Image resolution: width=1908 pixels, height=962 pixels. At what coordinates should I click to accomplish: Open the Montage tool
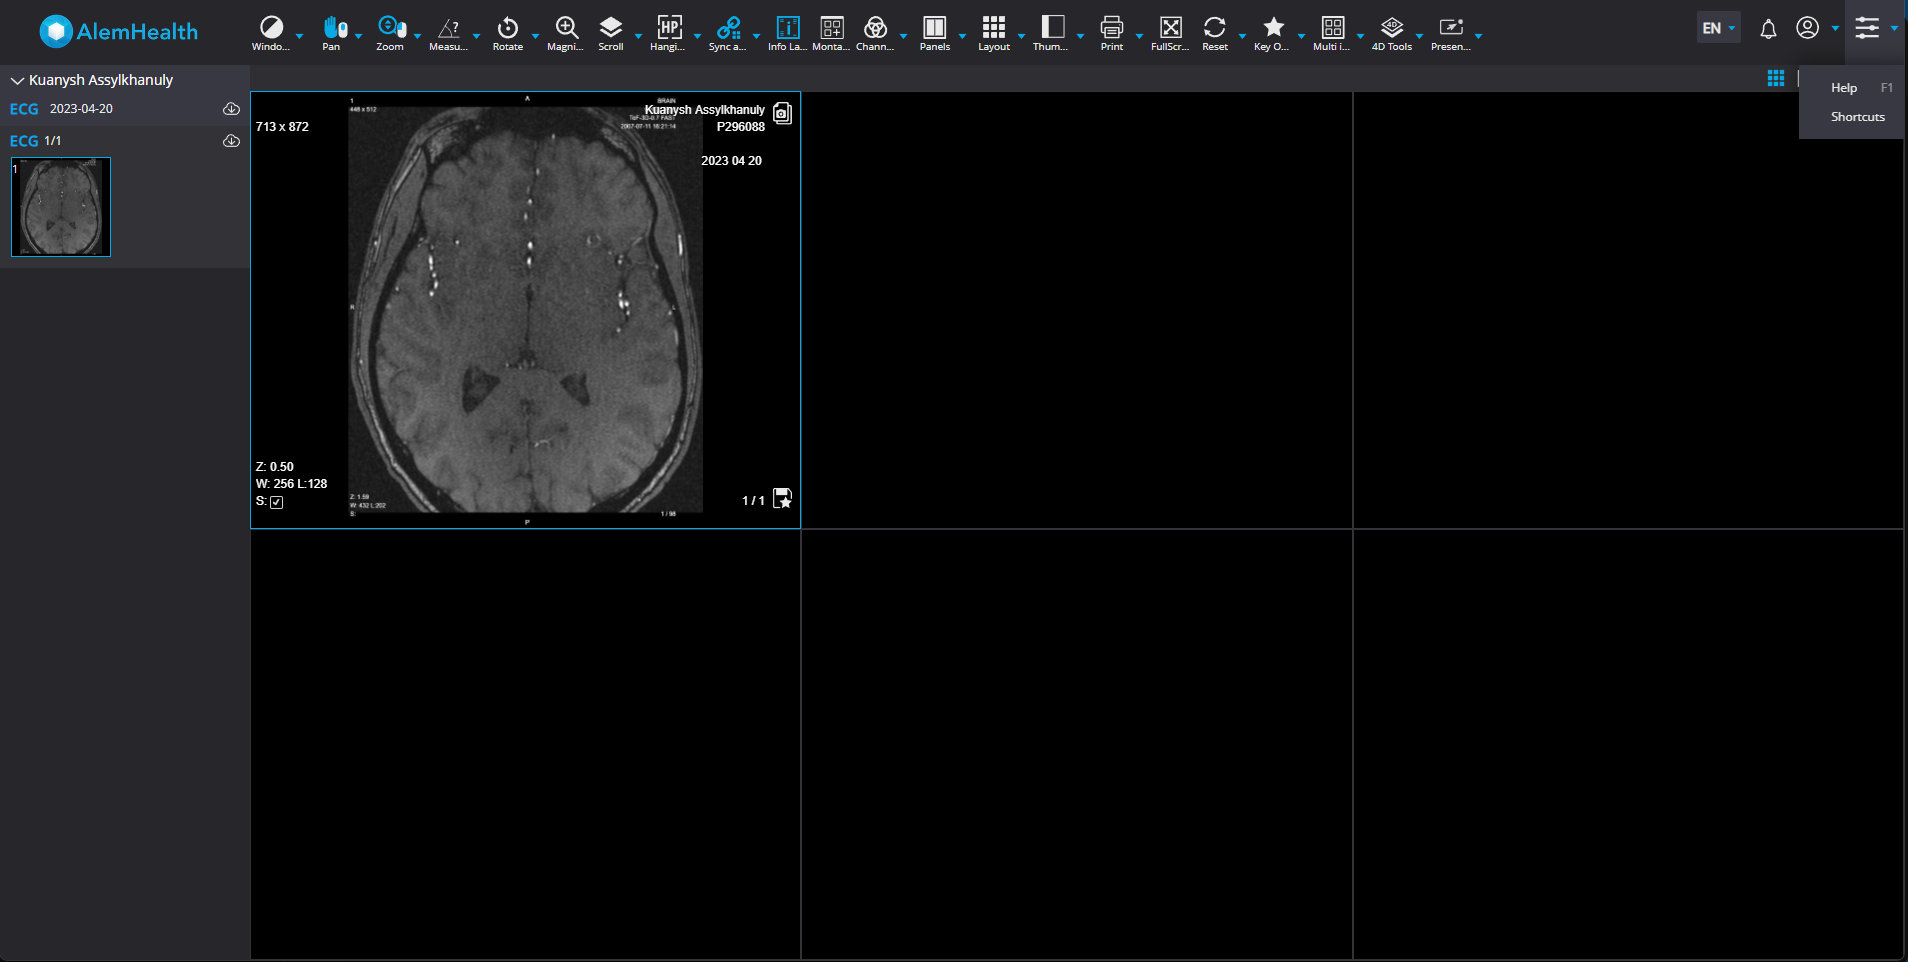(831, 32)
